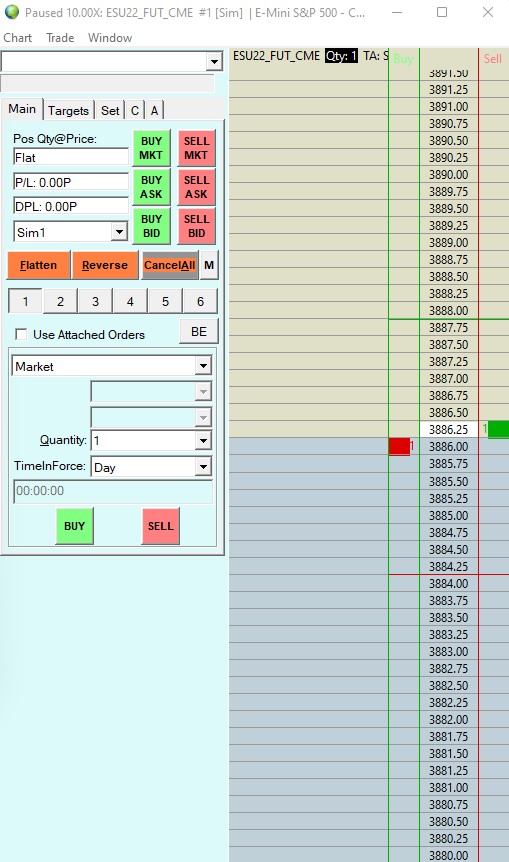Image resolution: width=509 pixels, height=862 pixels.
Task: Expand the top empty combo box
Action: pos(214,62)
